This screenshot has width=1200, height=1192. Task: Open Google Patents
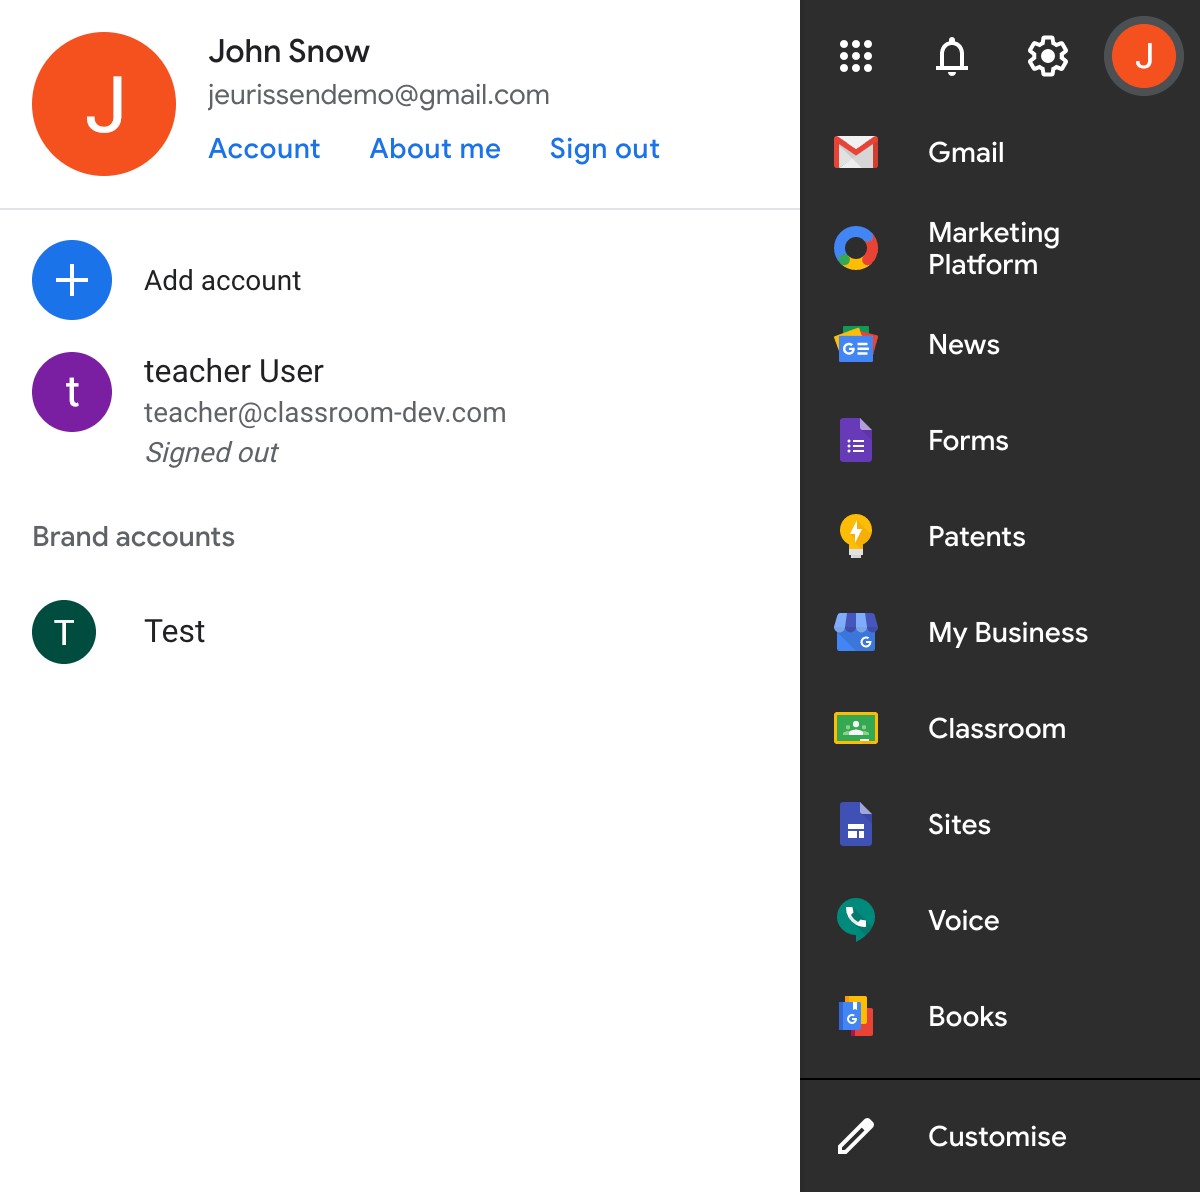point(976,536)
